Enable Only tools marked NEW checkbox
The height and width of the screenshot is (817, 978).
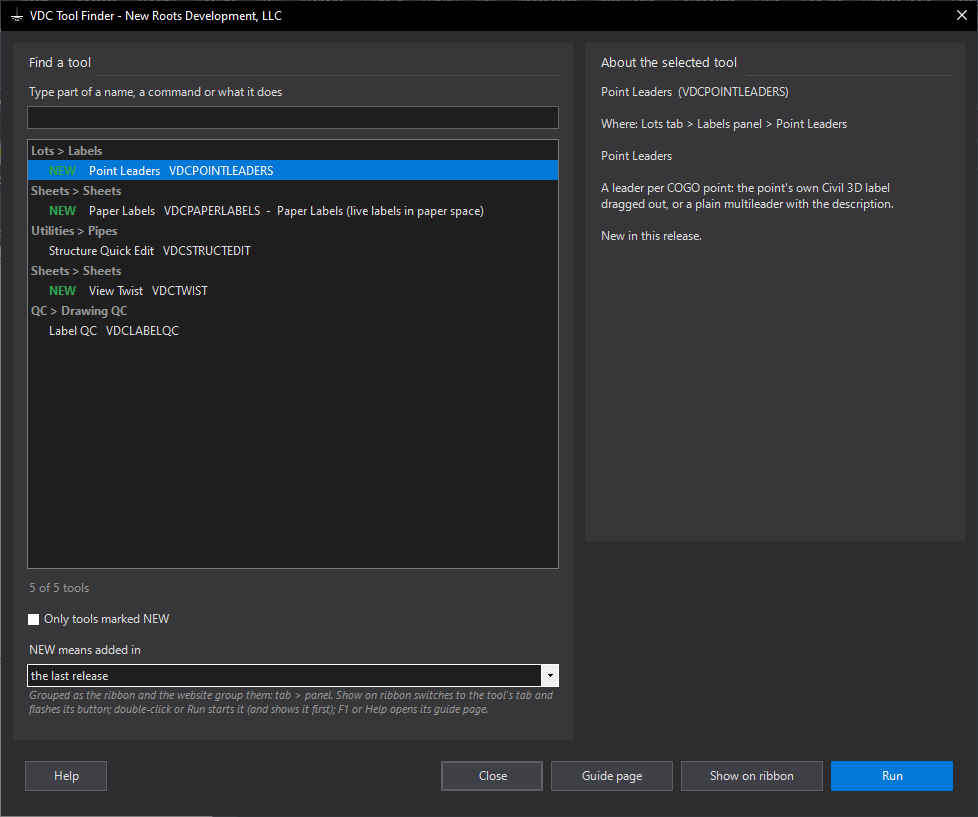click(34, 619)
